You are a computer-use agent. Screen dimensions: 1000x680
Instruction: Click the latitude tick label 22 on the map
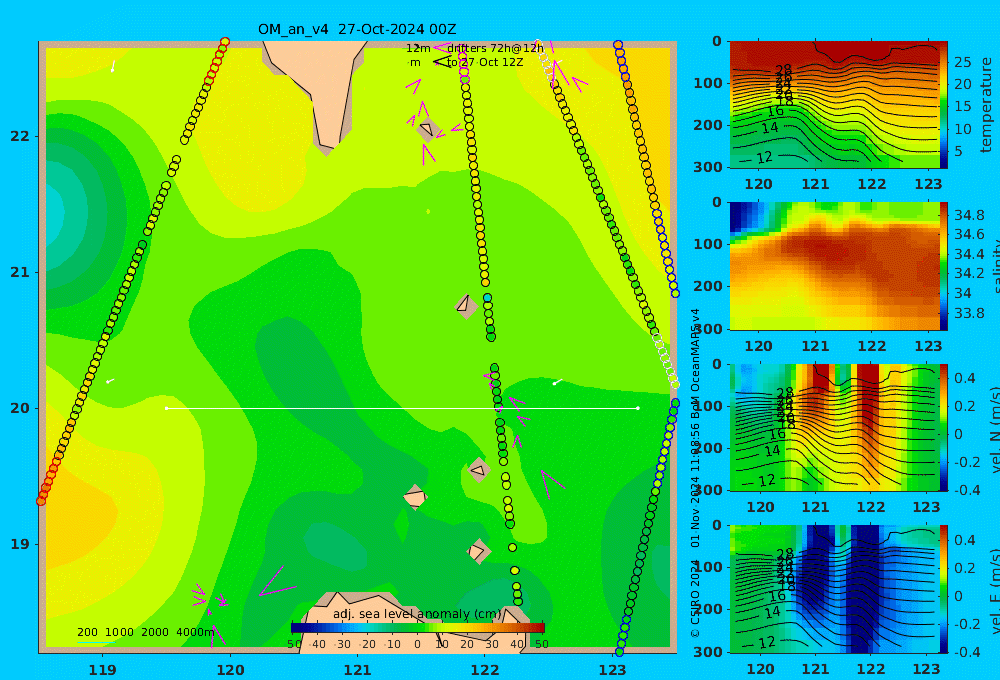tap(20, 137)
